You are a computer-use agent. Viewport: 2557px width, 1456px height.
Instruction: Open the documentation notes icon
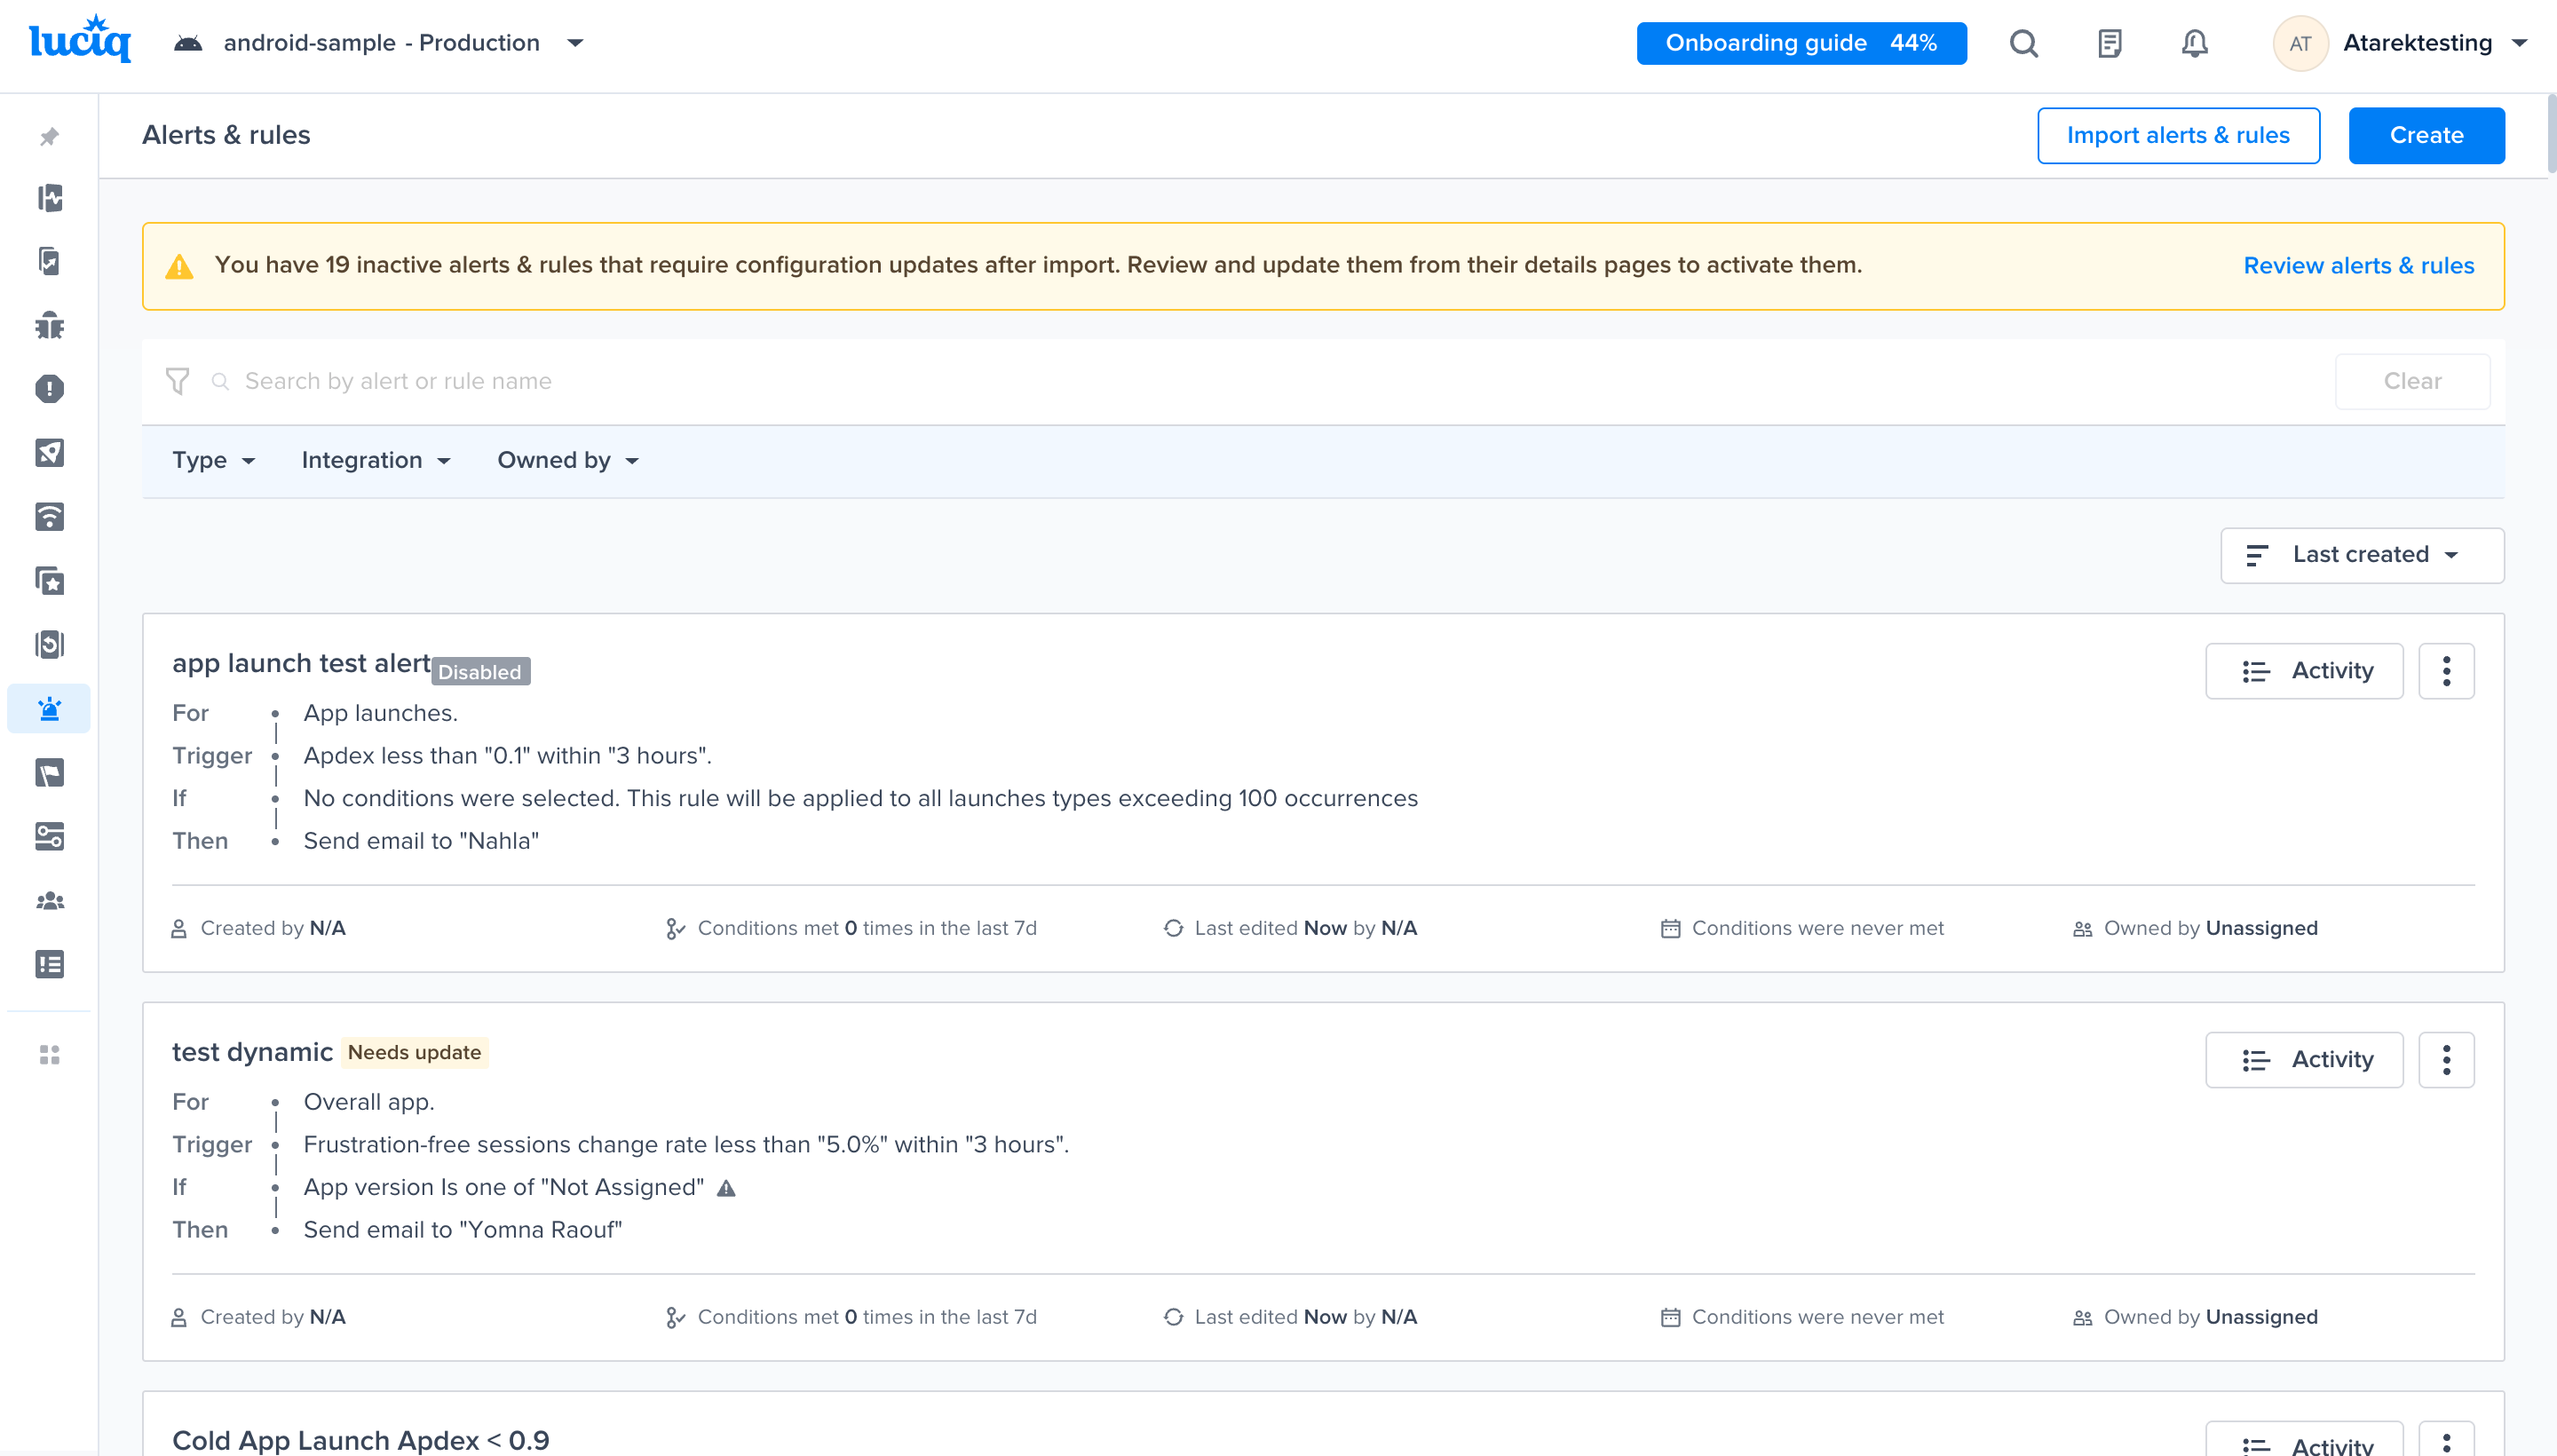[2109, 43]
